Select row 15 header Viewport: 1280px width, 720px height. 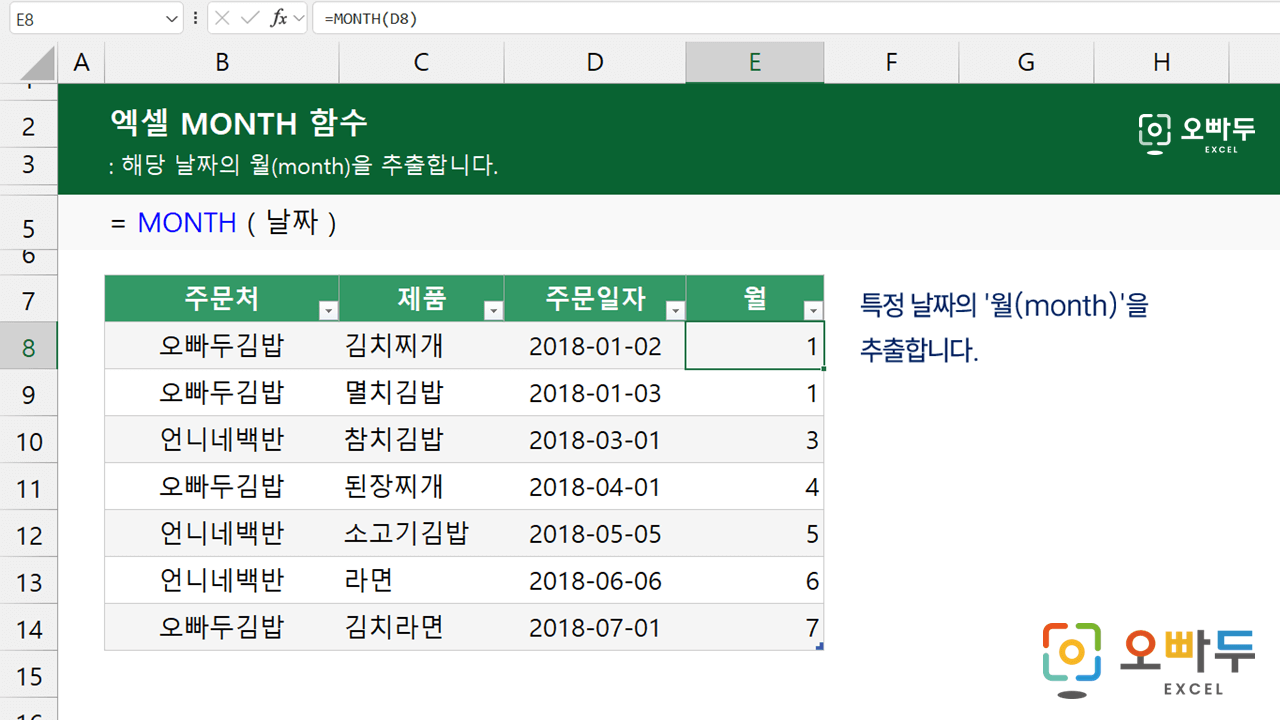click(28, 675)
